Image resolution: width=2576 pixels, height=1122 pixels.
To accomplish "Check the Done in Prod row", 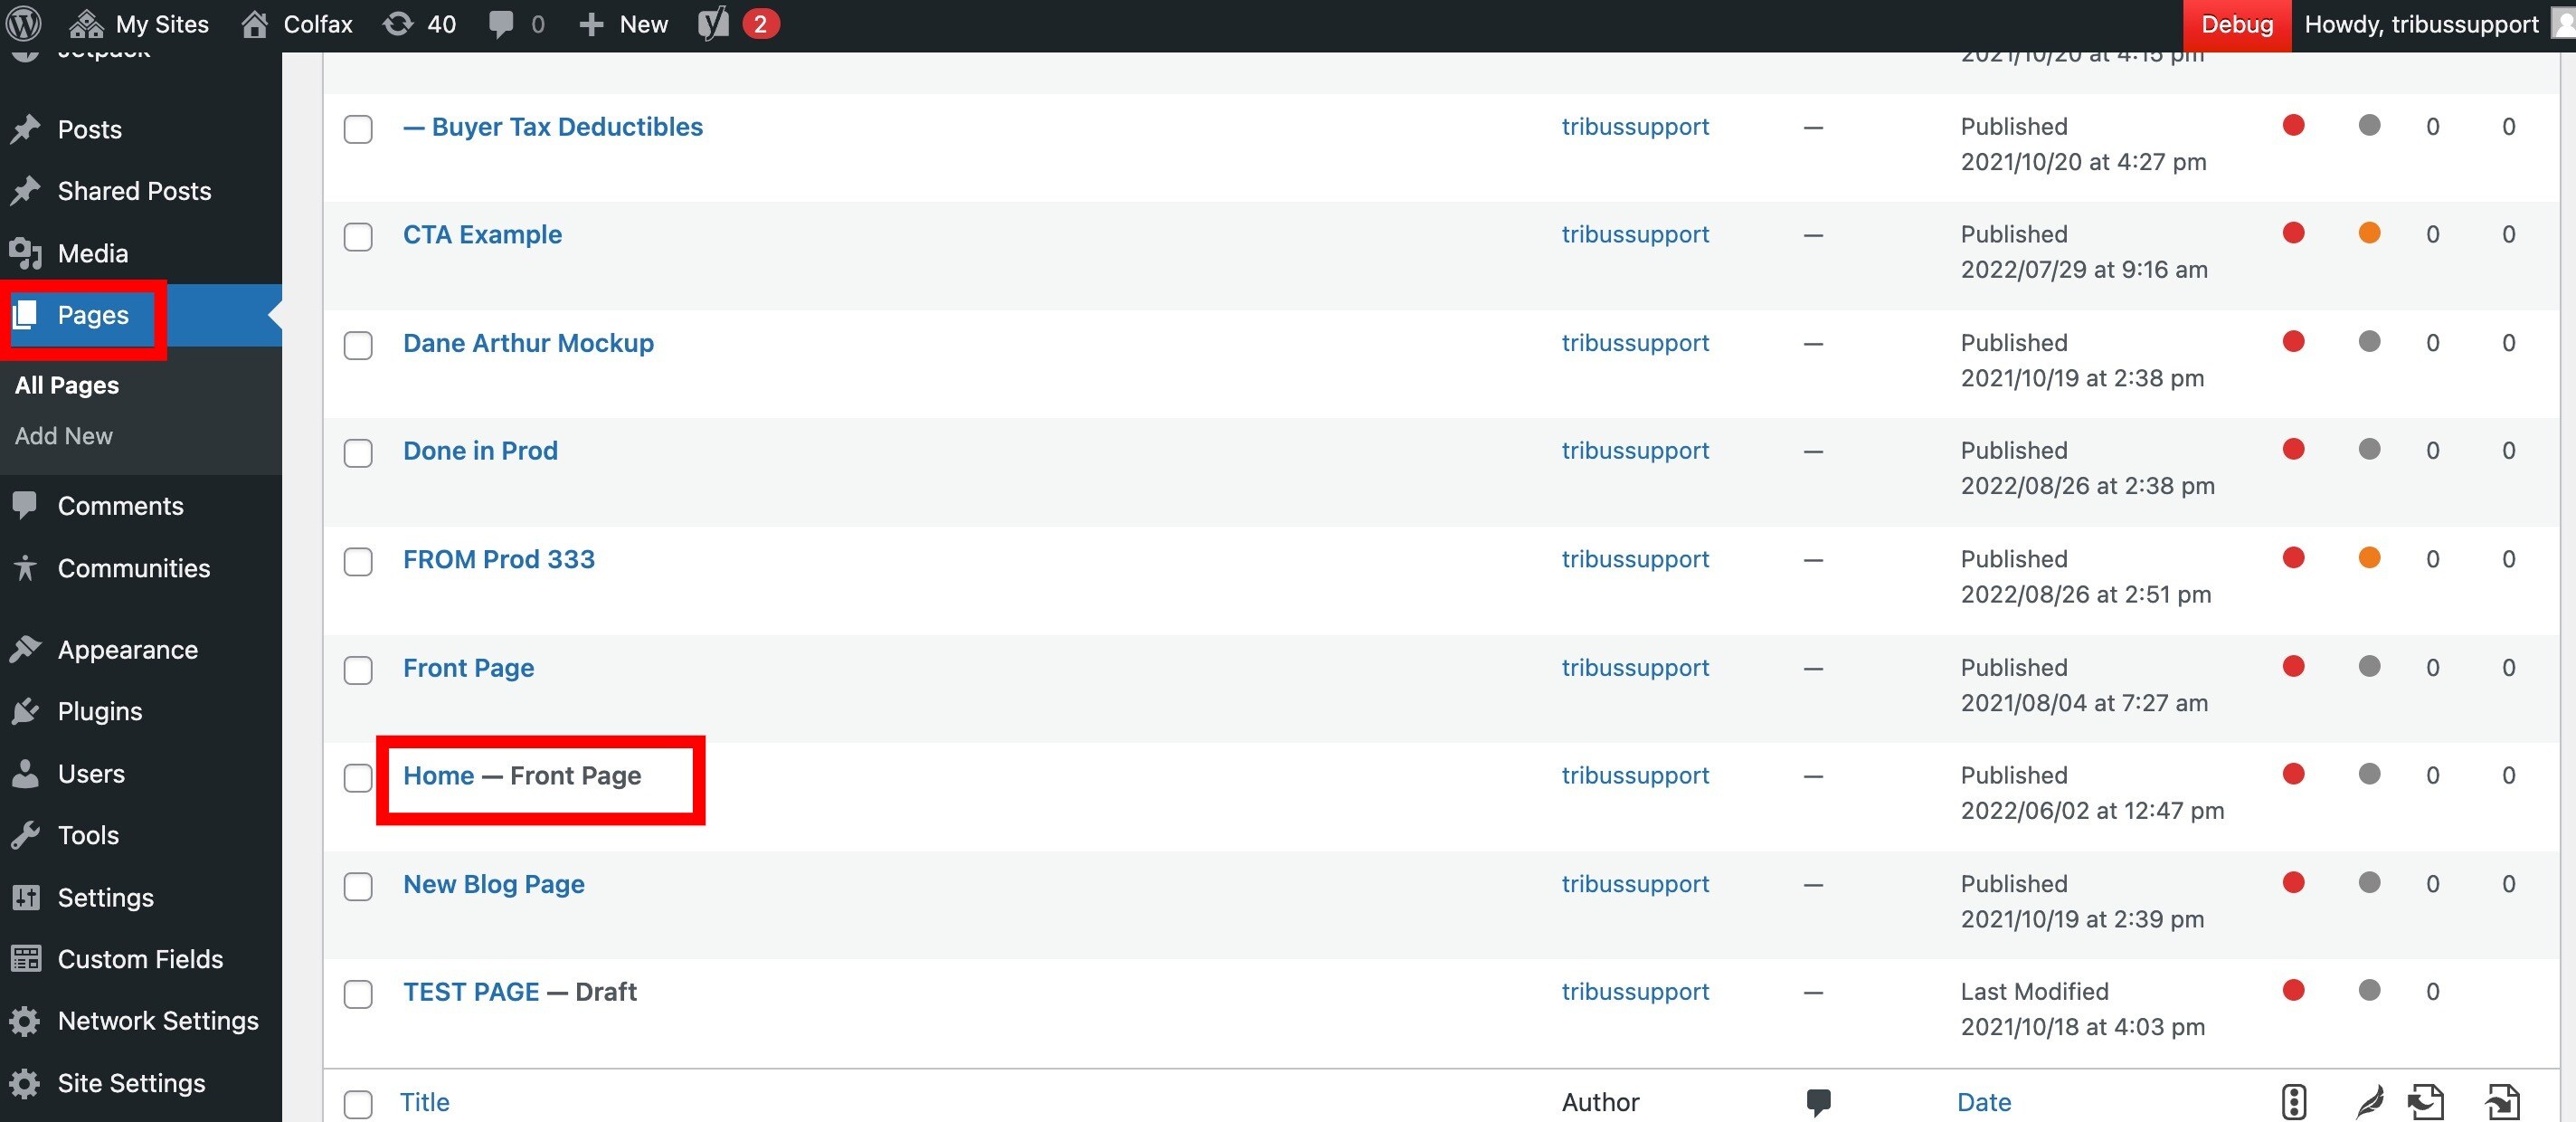I will (358, 453).
